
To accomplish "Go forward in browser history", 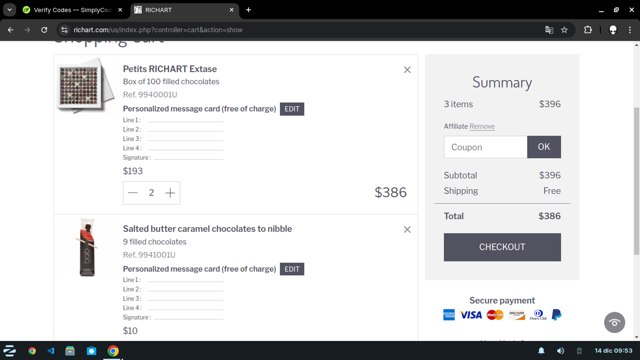I will tap(27, 30).
